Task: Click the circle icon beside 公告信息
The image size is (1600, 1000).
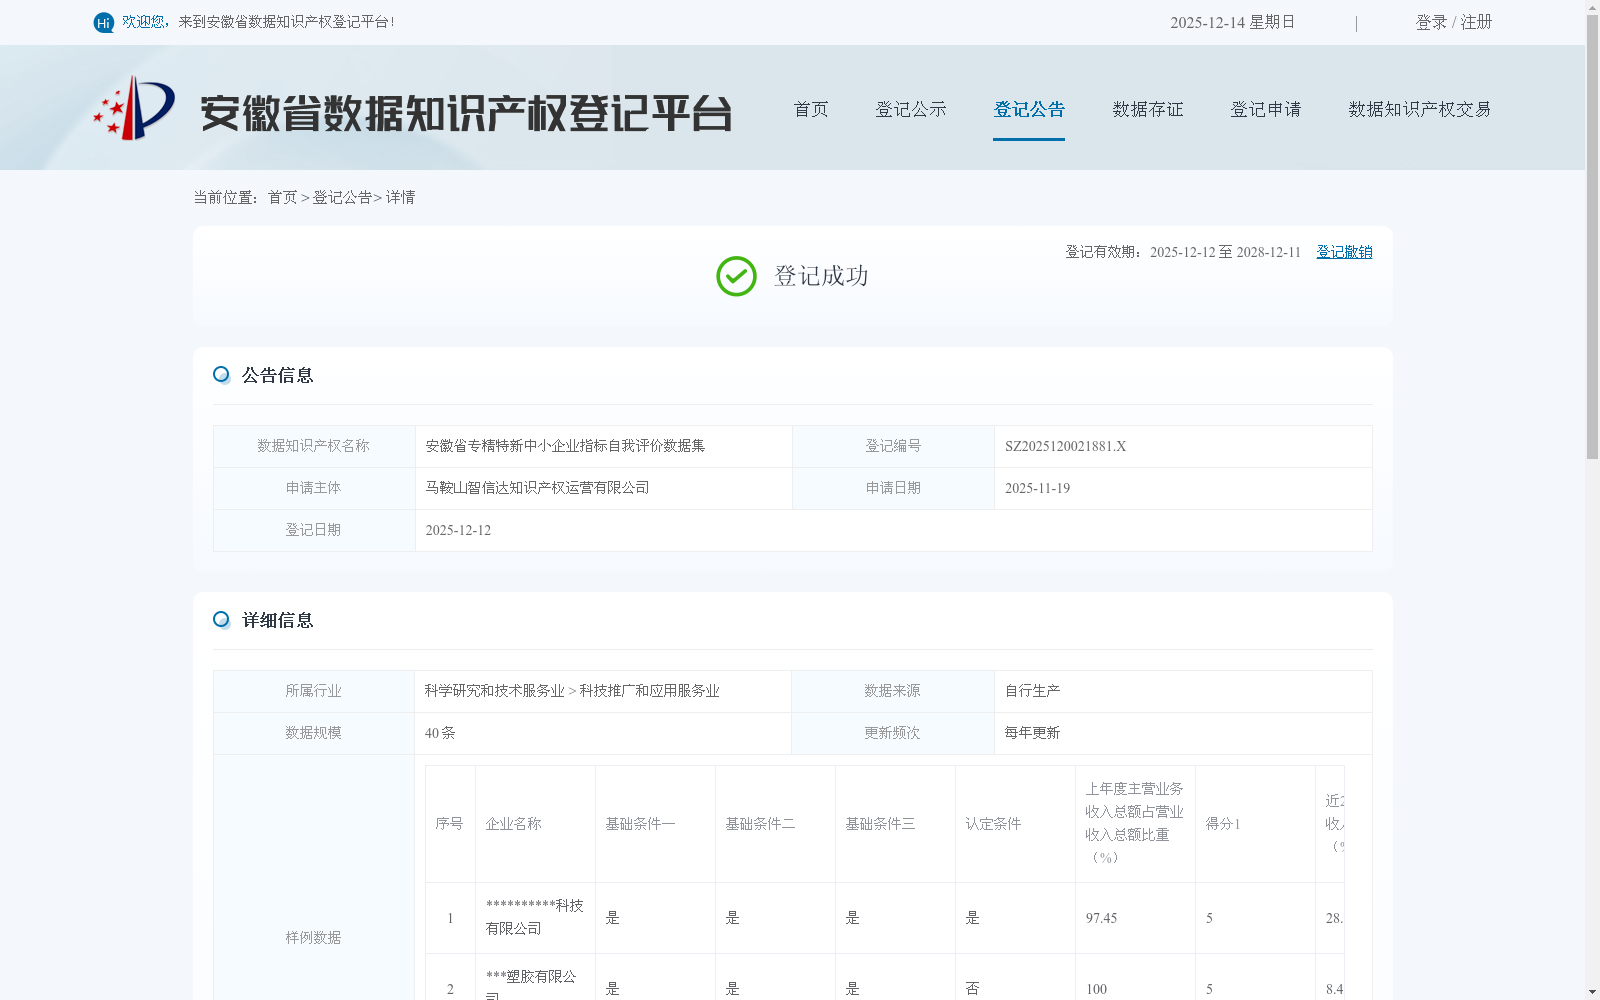Action: point(221,375)
